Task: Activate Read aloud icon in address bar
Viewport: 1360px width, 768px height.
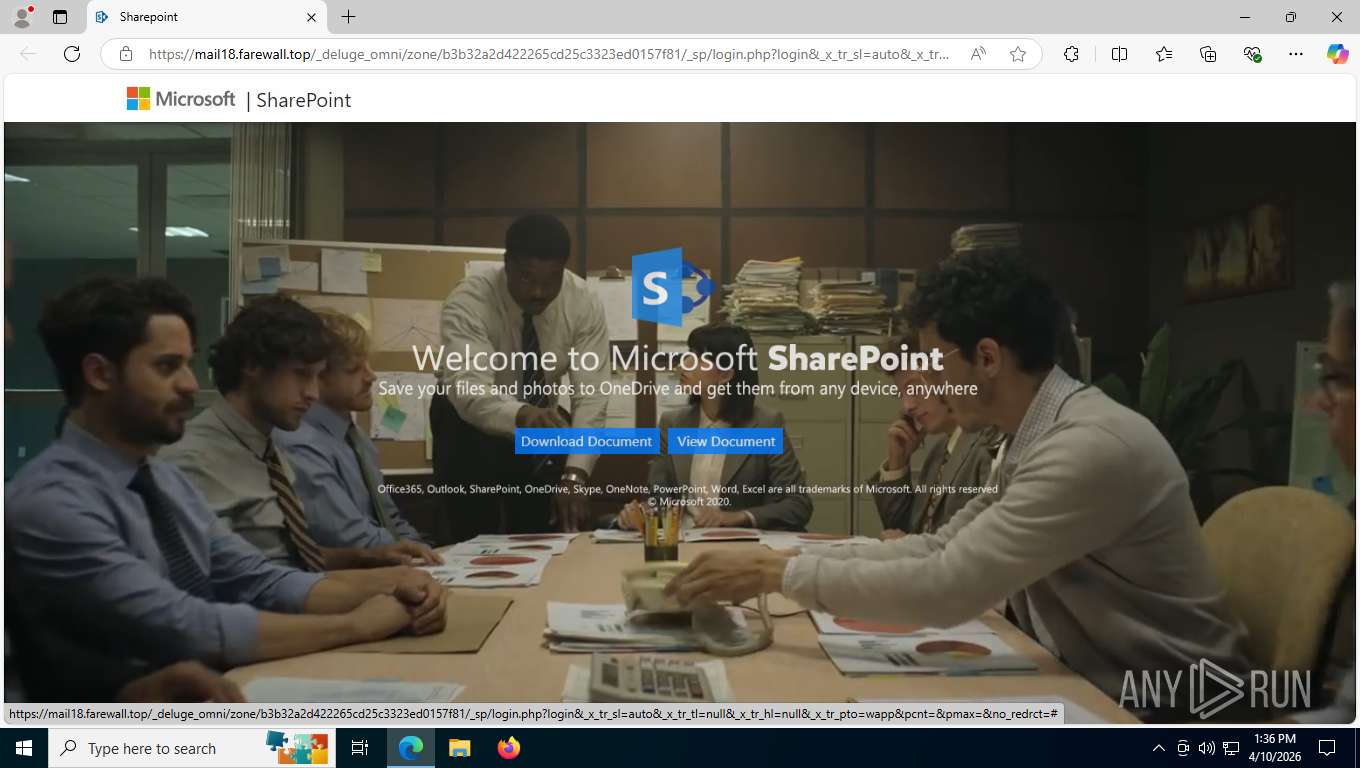Action: coord(978,54)
